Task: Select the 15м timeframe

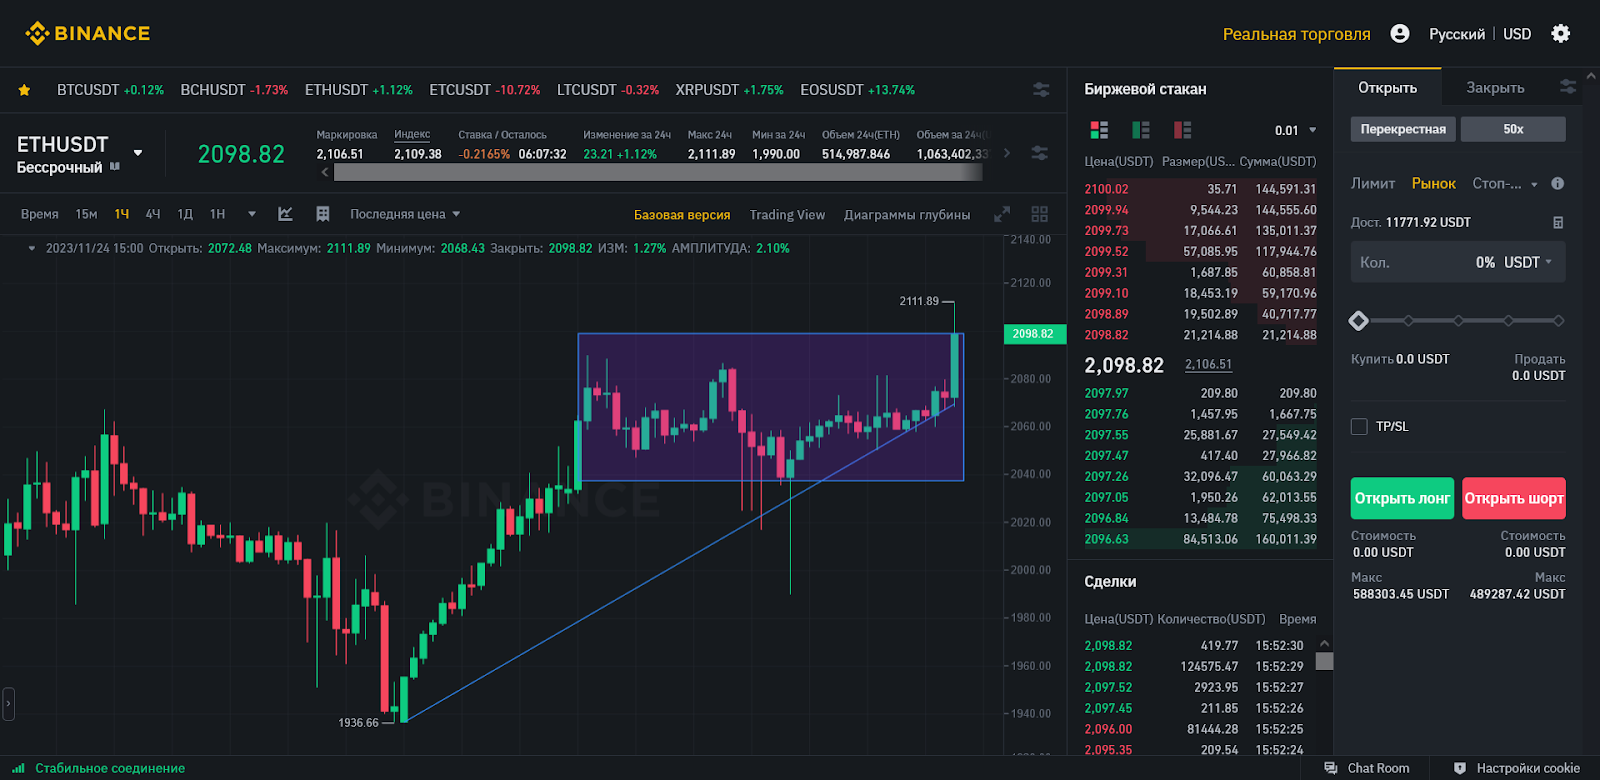Action: coord(86,214)
